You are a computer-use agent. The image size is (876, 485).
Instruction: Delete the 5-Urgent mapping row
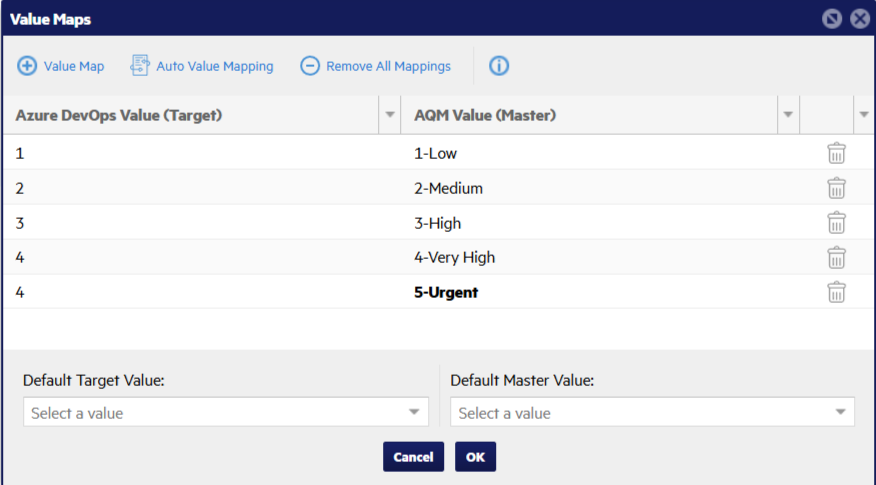[x=836, y=292]
